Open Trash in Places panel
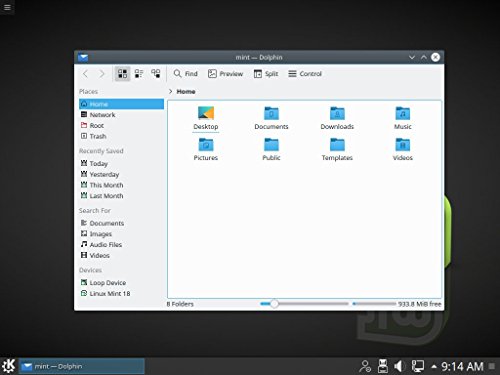This screenshot has height=375, width=500. (121, 136)
